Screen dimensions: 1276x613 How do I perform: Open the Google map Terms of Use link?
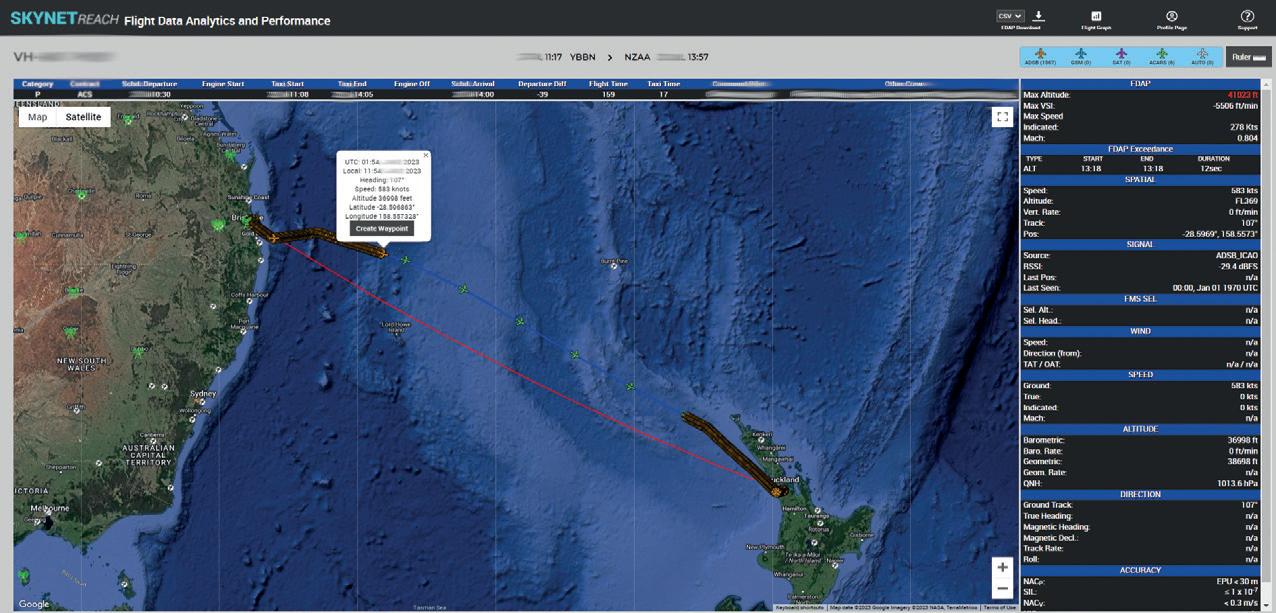[999, 607]
